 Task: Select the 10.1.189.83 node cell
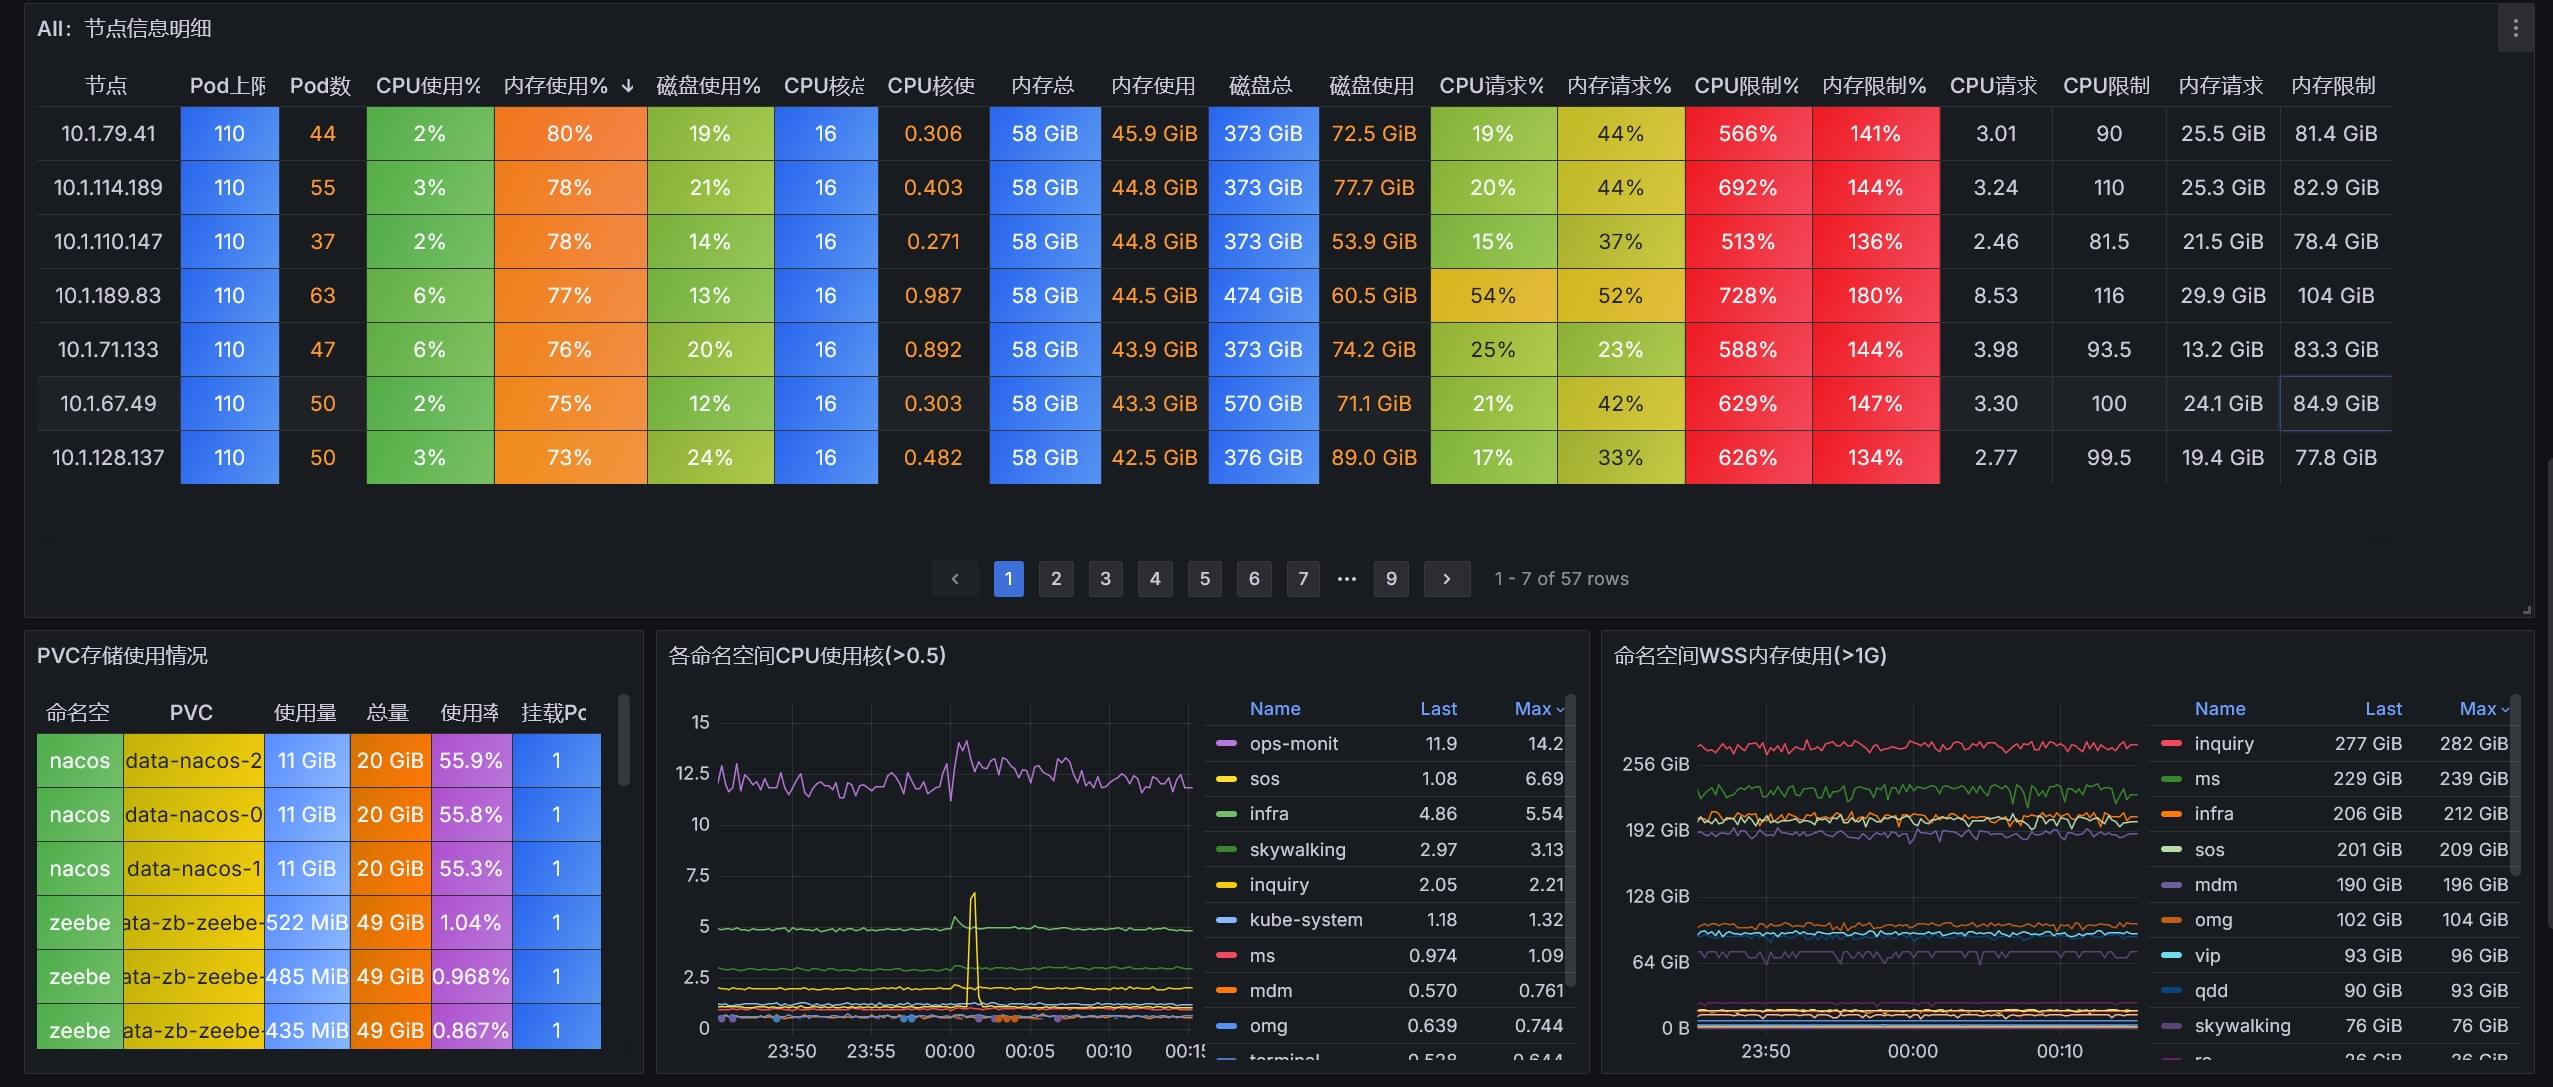point(108,296)
